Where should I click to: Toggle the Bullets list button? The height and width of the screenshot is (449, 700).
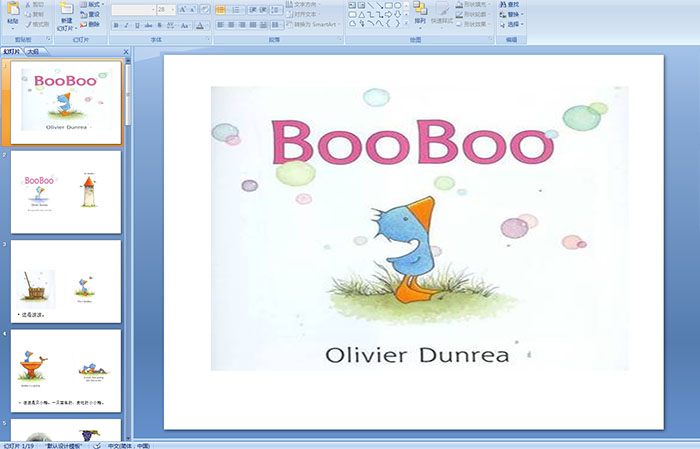pyautogui.click(x=222, y=10)
